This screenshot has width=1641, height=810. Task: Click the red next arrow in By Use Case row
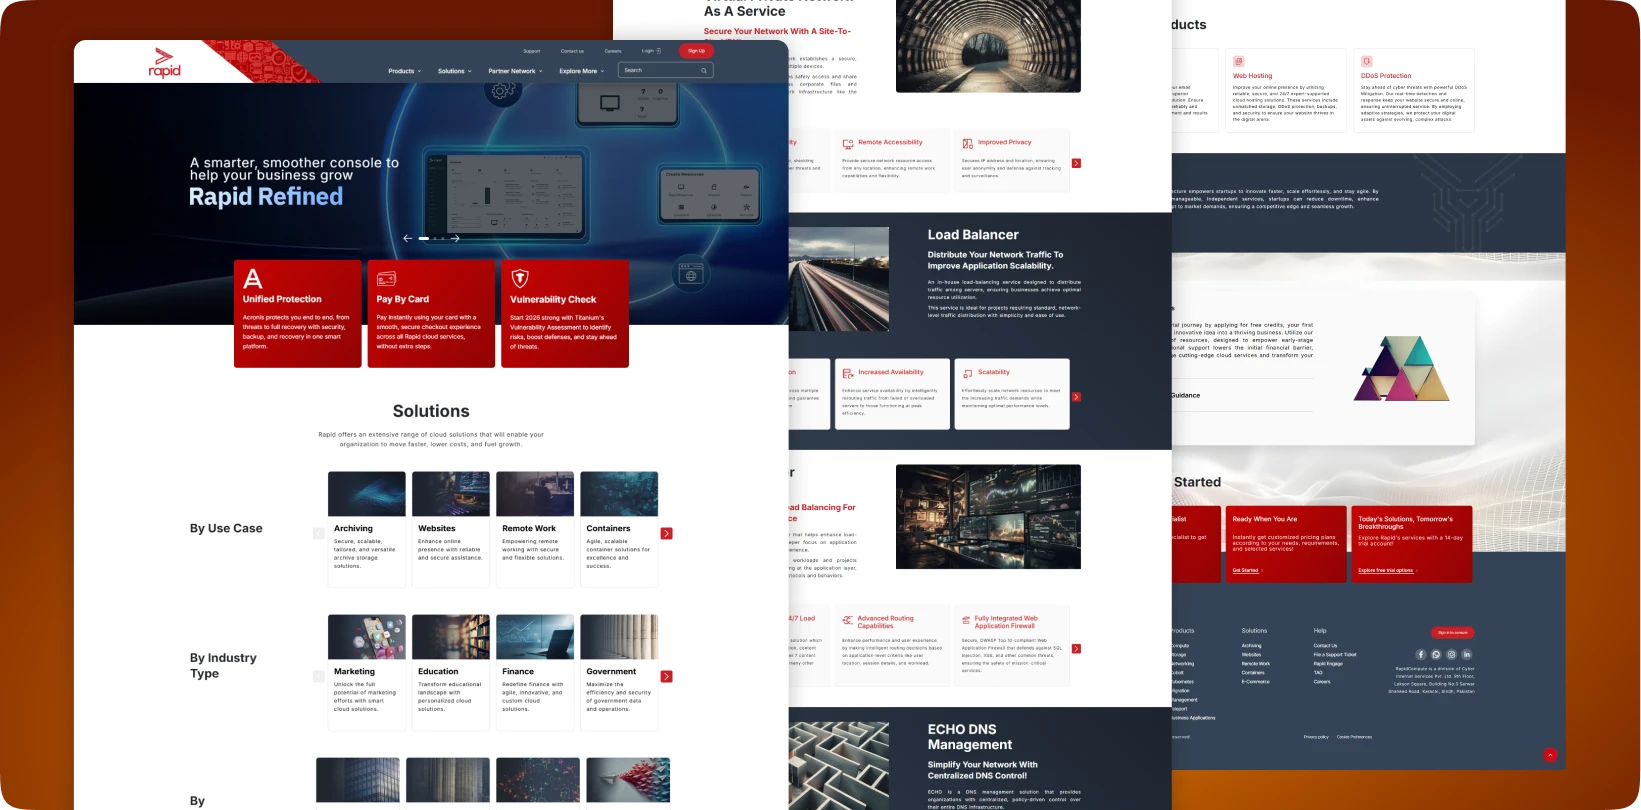(x=667, y=534)
